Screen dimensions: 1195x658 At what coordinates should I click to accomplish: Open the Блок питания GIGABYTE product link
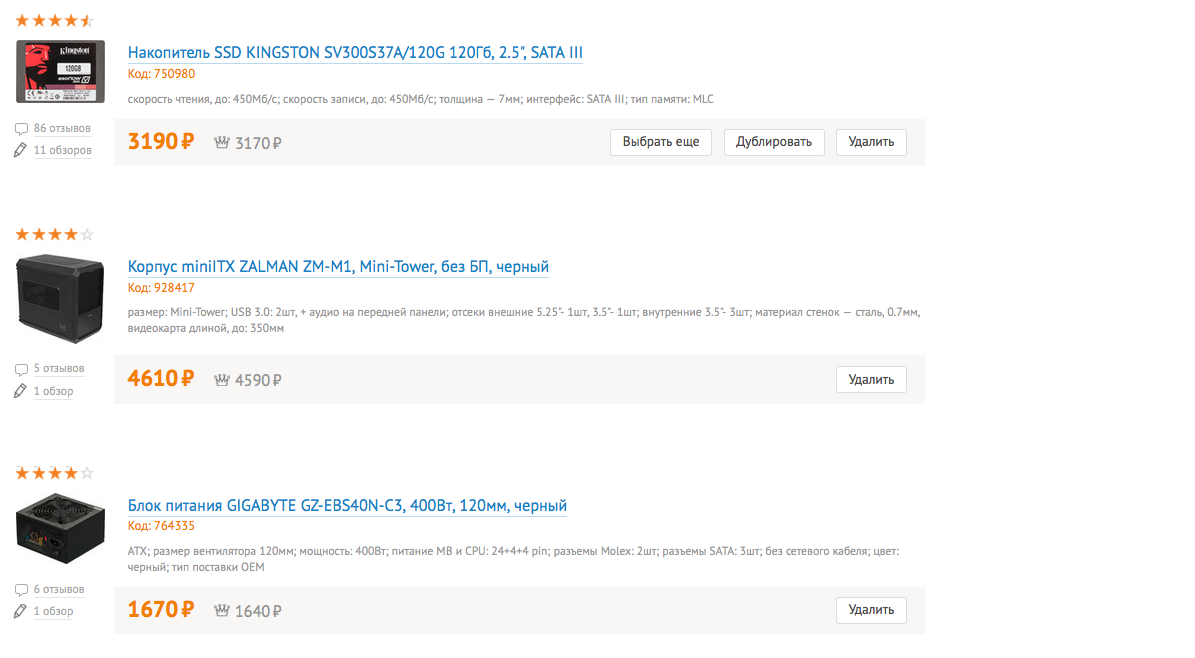point(348,506)
